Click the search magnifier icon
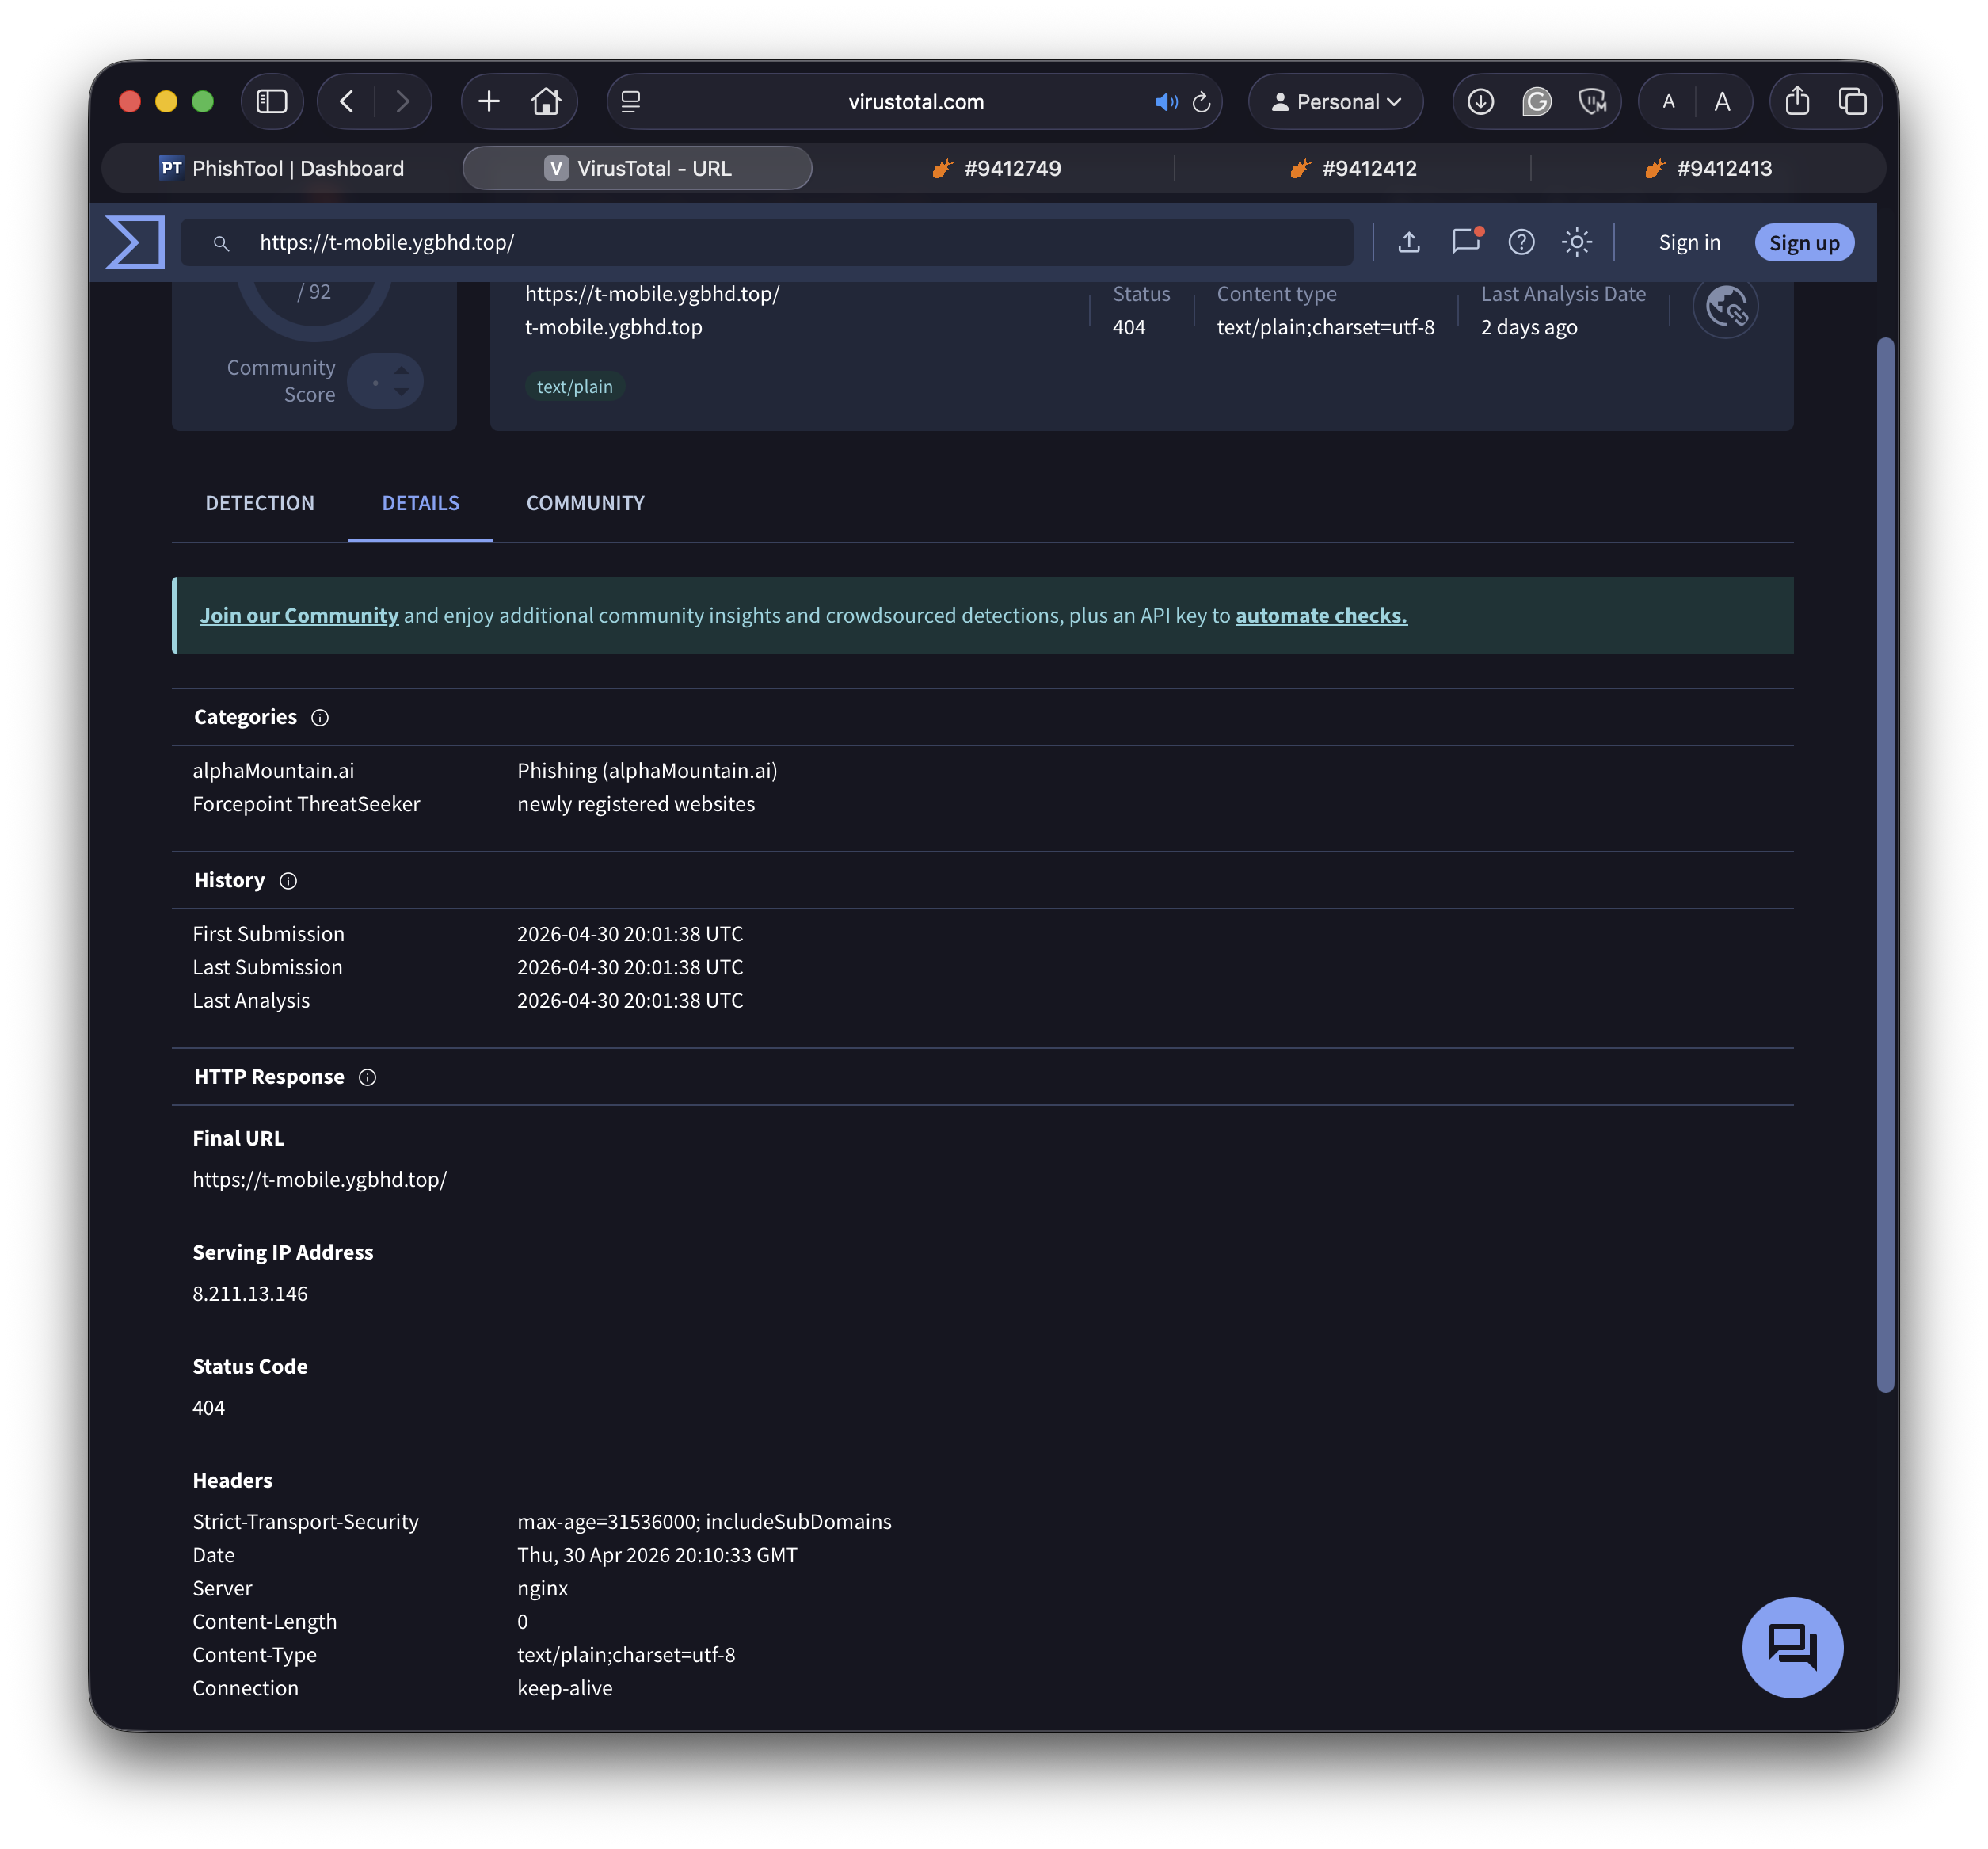1988x1849 pixels. [221, 243]
